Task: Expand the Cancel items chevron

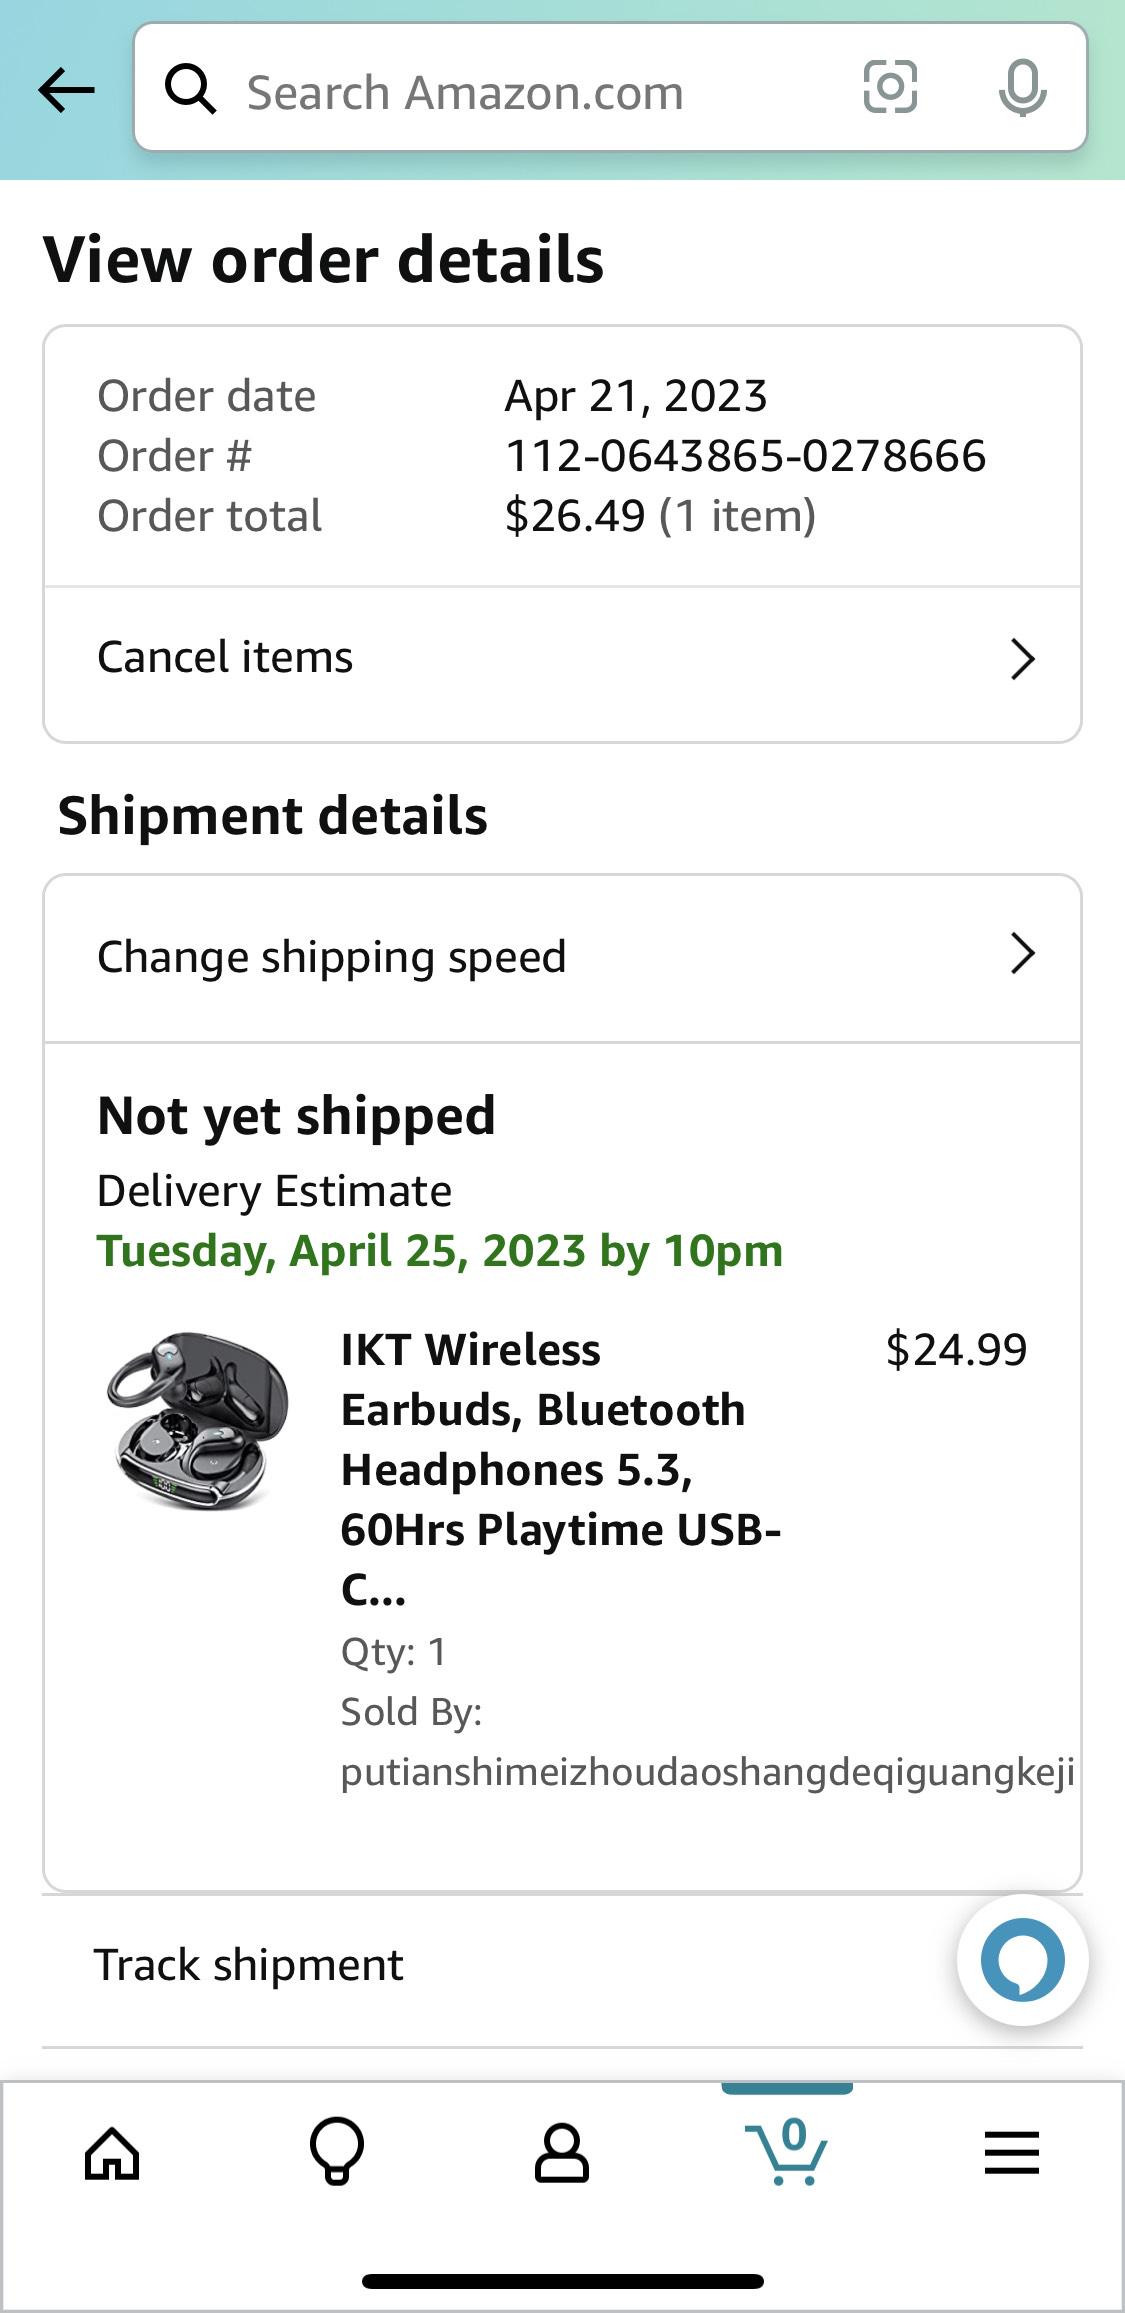Action: coord(1021,659)
